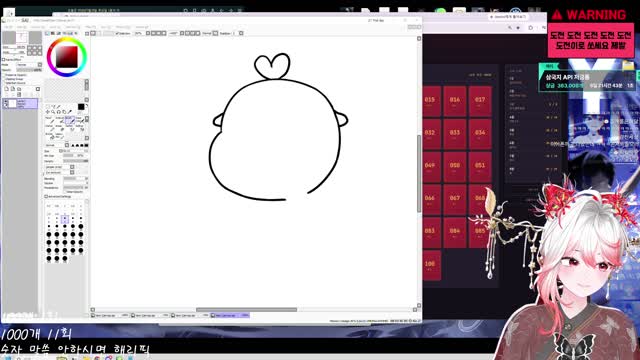
Task: Switch to the highlighted active canvas tab
Action: 230,315
